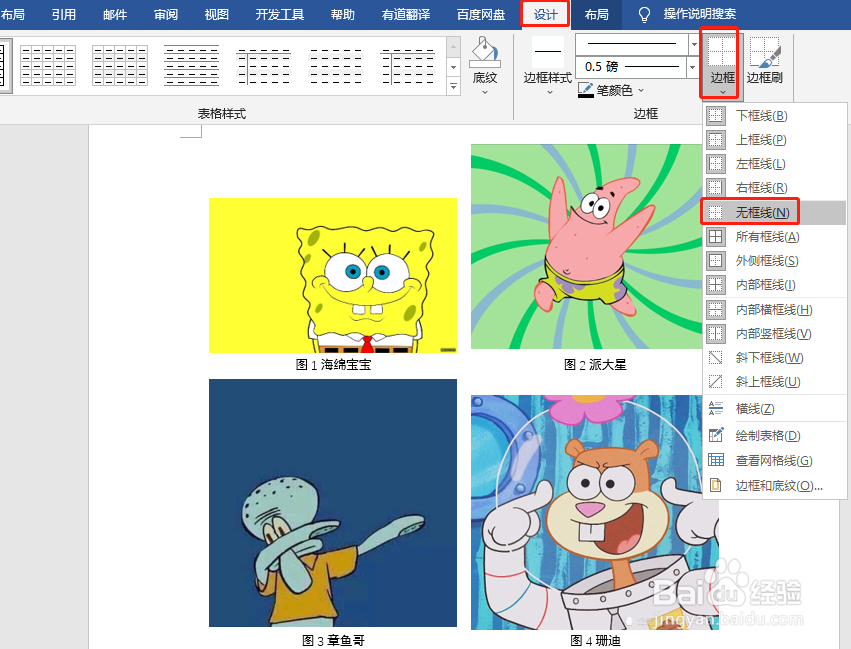This screenshot has height=649, width=851.
Task: Select the Patrick picture 图 2
Action: pos(587,246)
